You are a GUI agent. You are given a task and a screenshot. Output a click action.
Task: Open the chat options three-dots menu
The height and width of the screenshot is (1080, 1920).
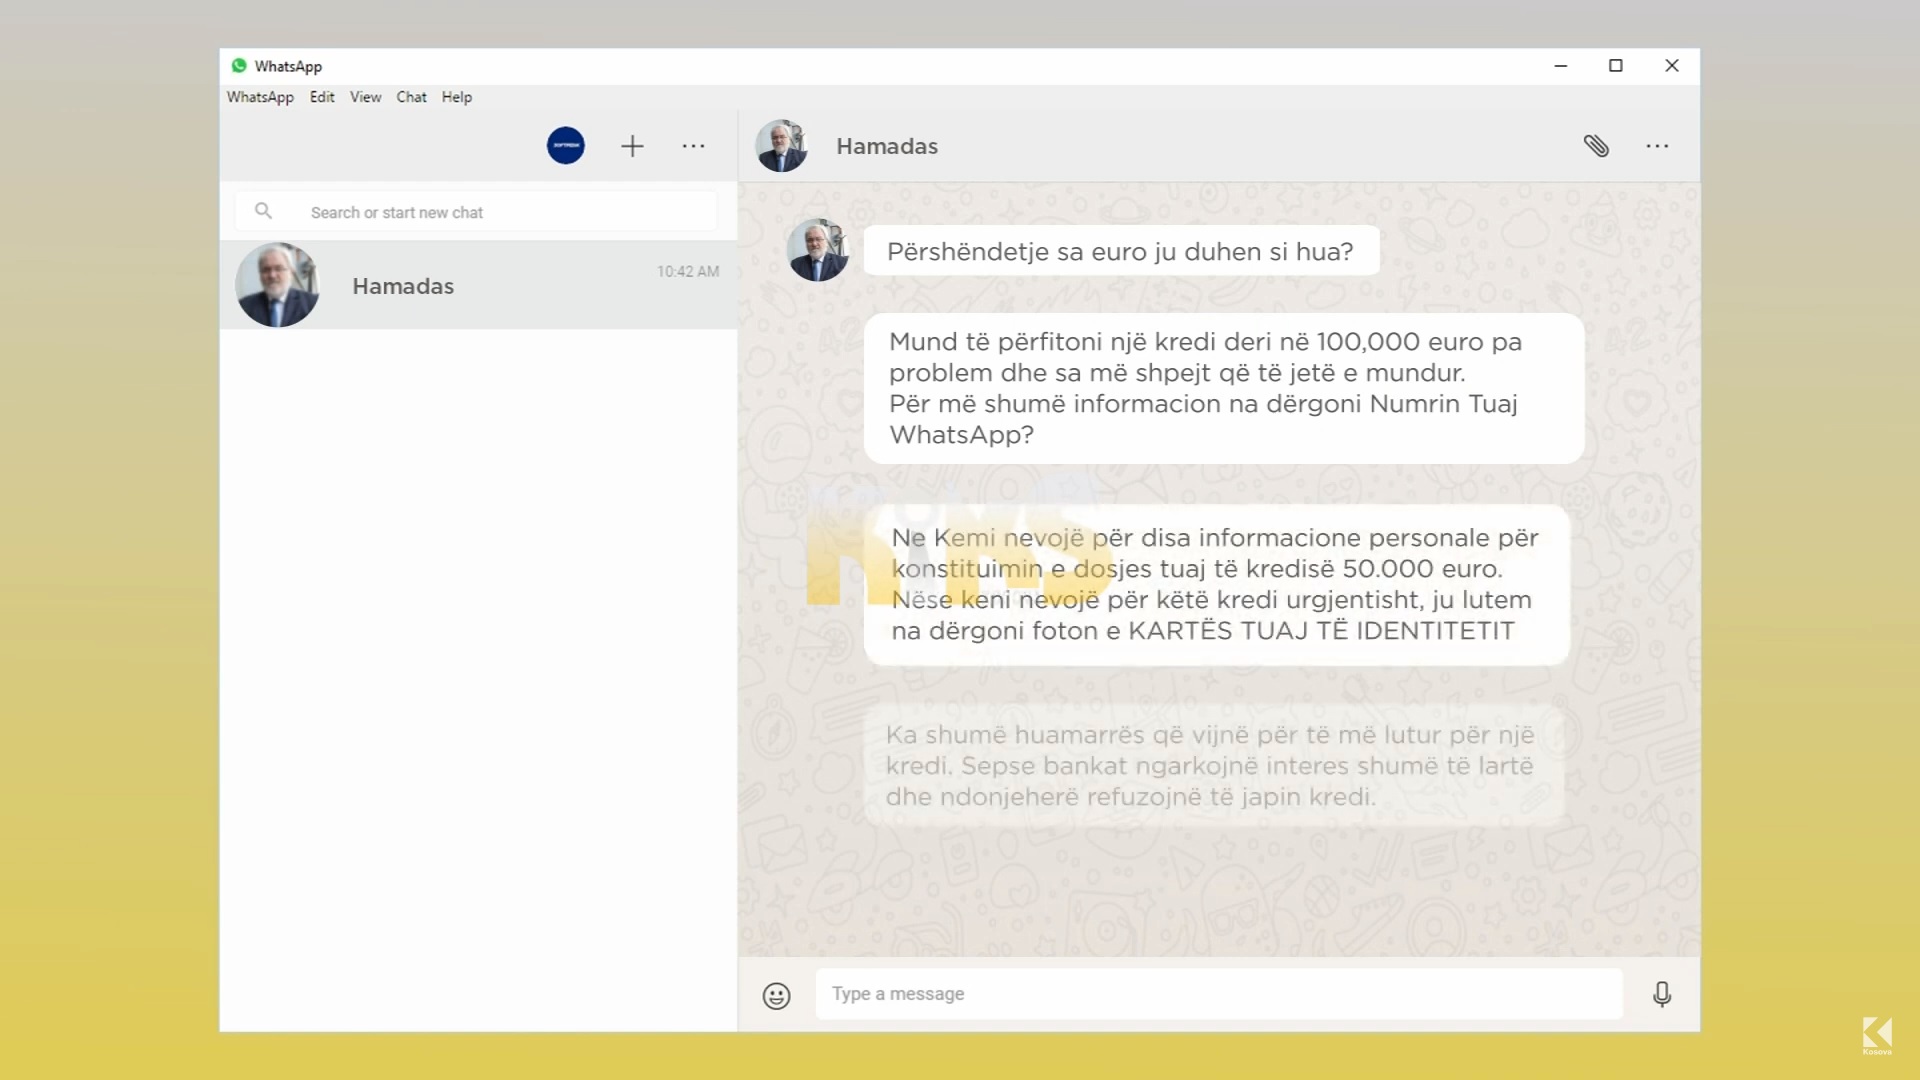tap(1657, 146)
